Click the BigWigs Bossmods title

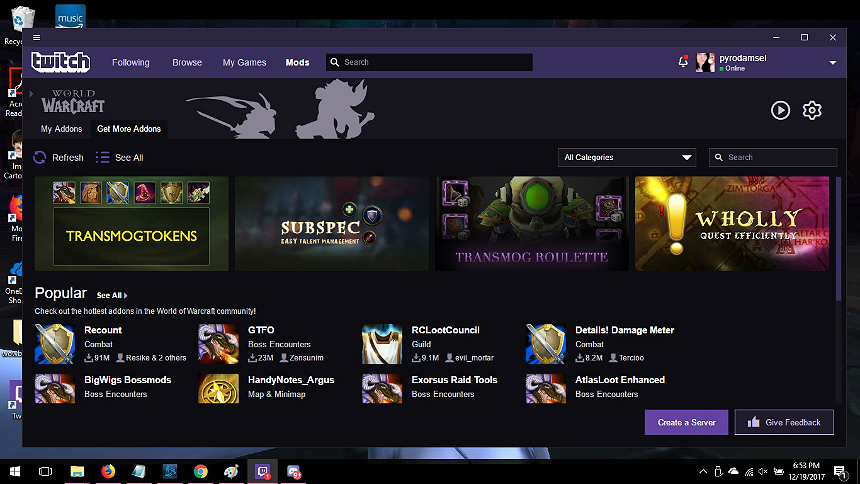tap(128, 380)
